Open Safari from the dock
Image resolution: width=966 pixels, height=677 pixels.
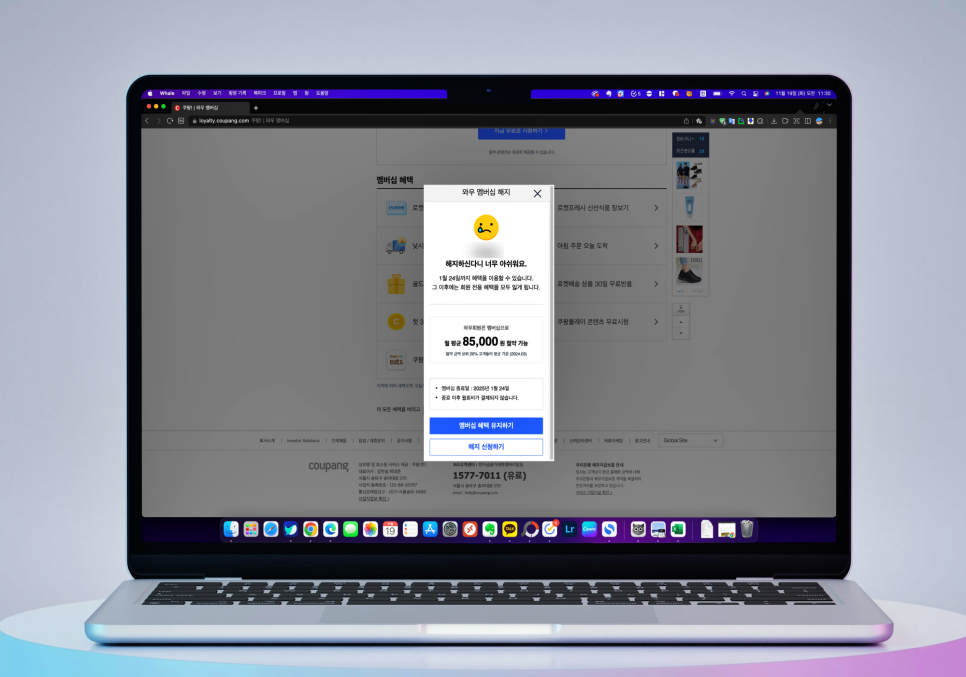tap(270, 529)
